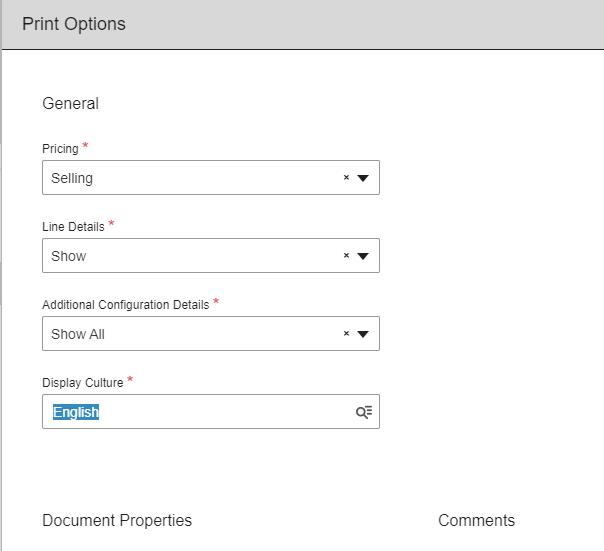Clear the Line Details selection x icon
Image resolution: width=604 pixels, height=551 pixels.
tap(346, 256)
